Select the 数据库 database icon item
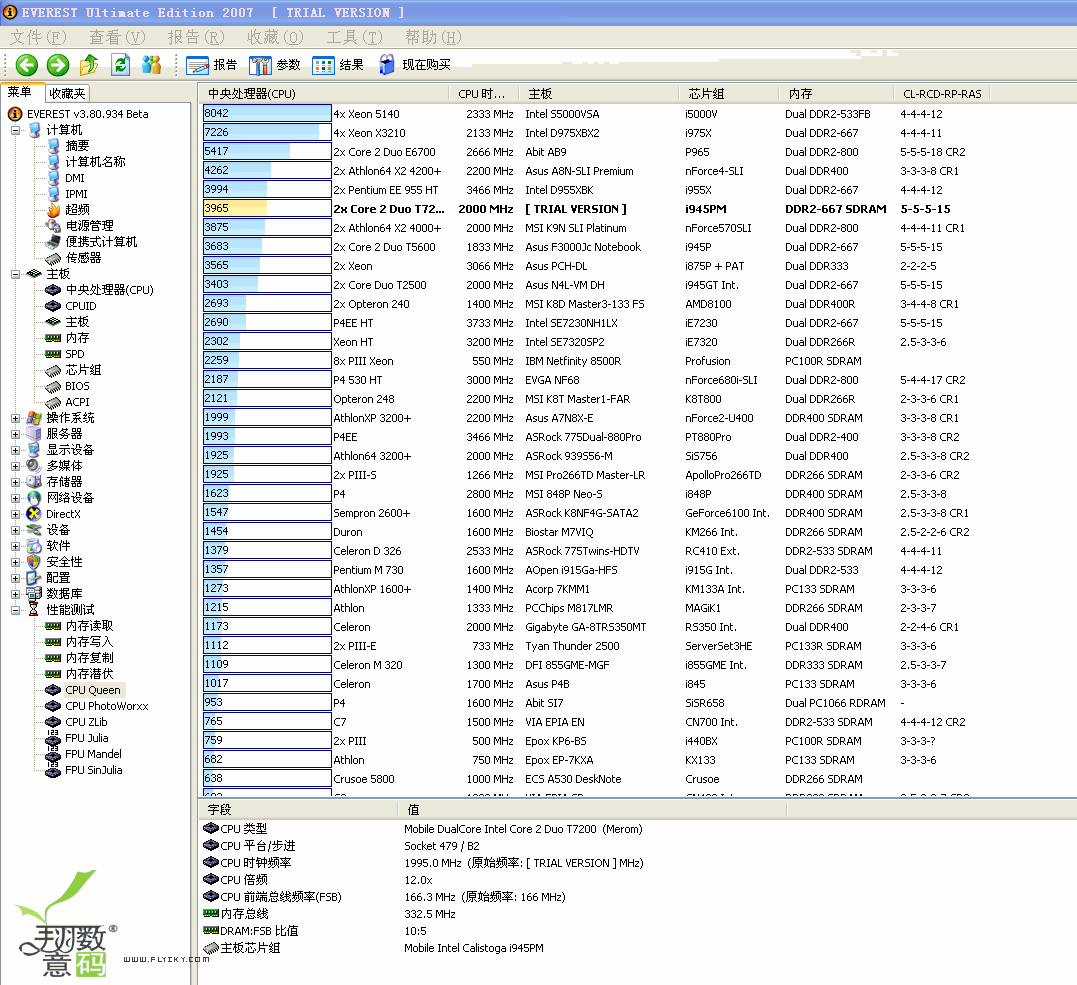This screenshot has width=1077, height=985. pyautogui.click(x=34, y=593)
